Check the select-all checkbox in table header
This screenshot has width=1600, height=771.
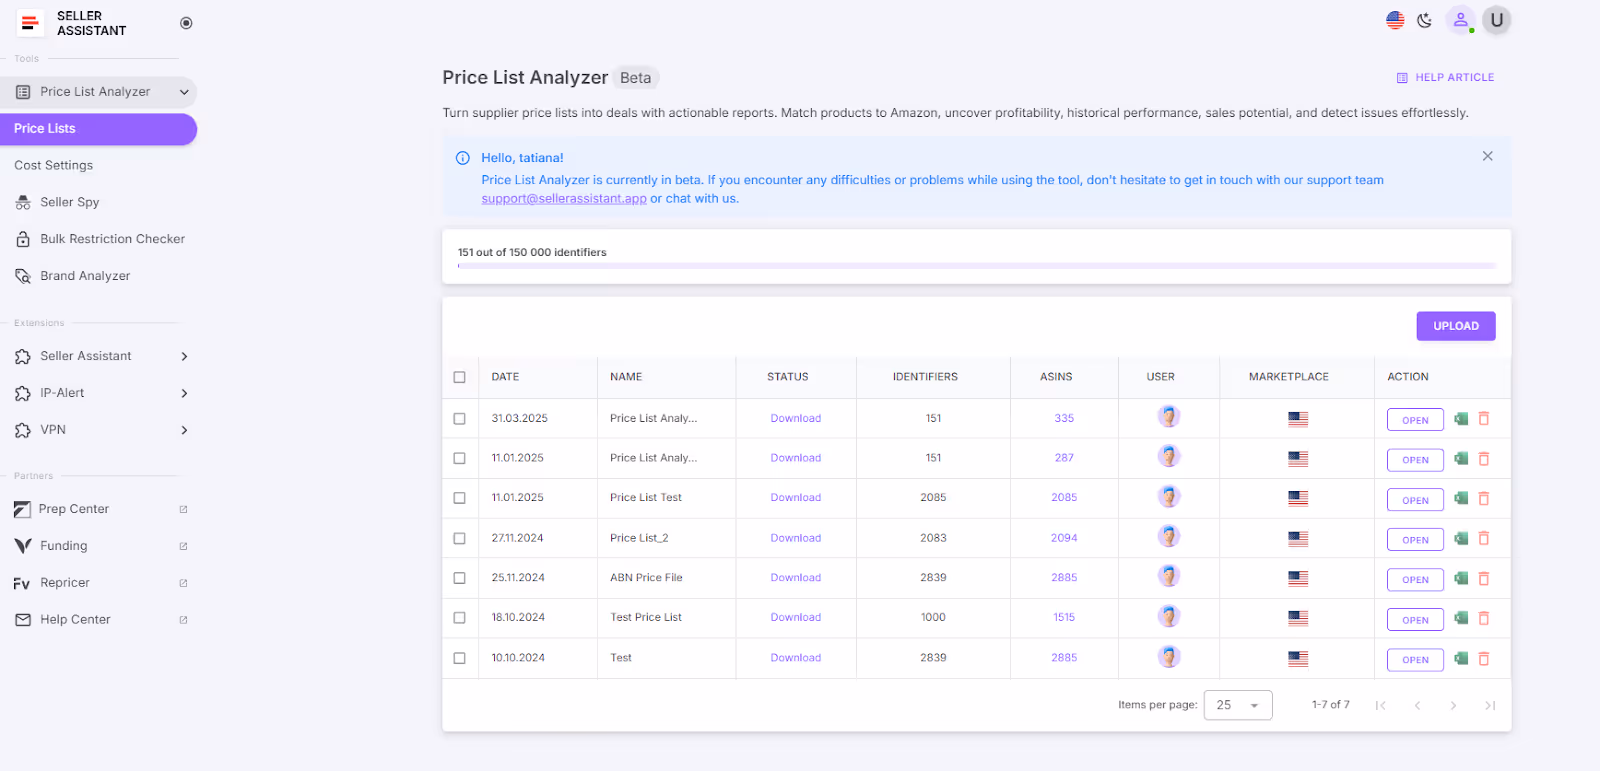pyautogui.click(x=460, y=378)
